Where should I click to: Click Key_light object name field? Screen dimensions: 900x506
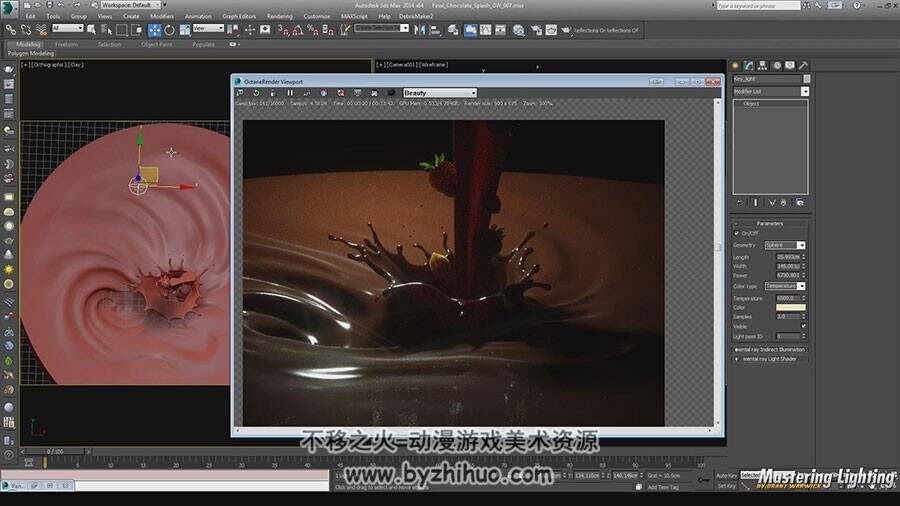pos(767,79)
